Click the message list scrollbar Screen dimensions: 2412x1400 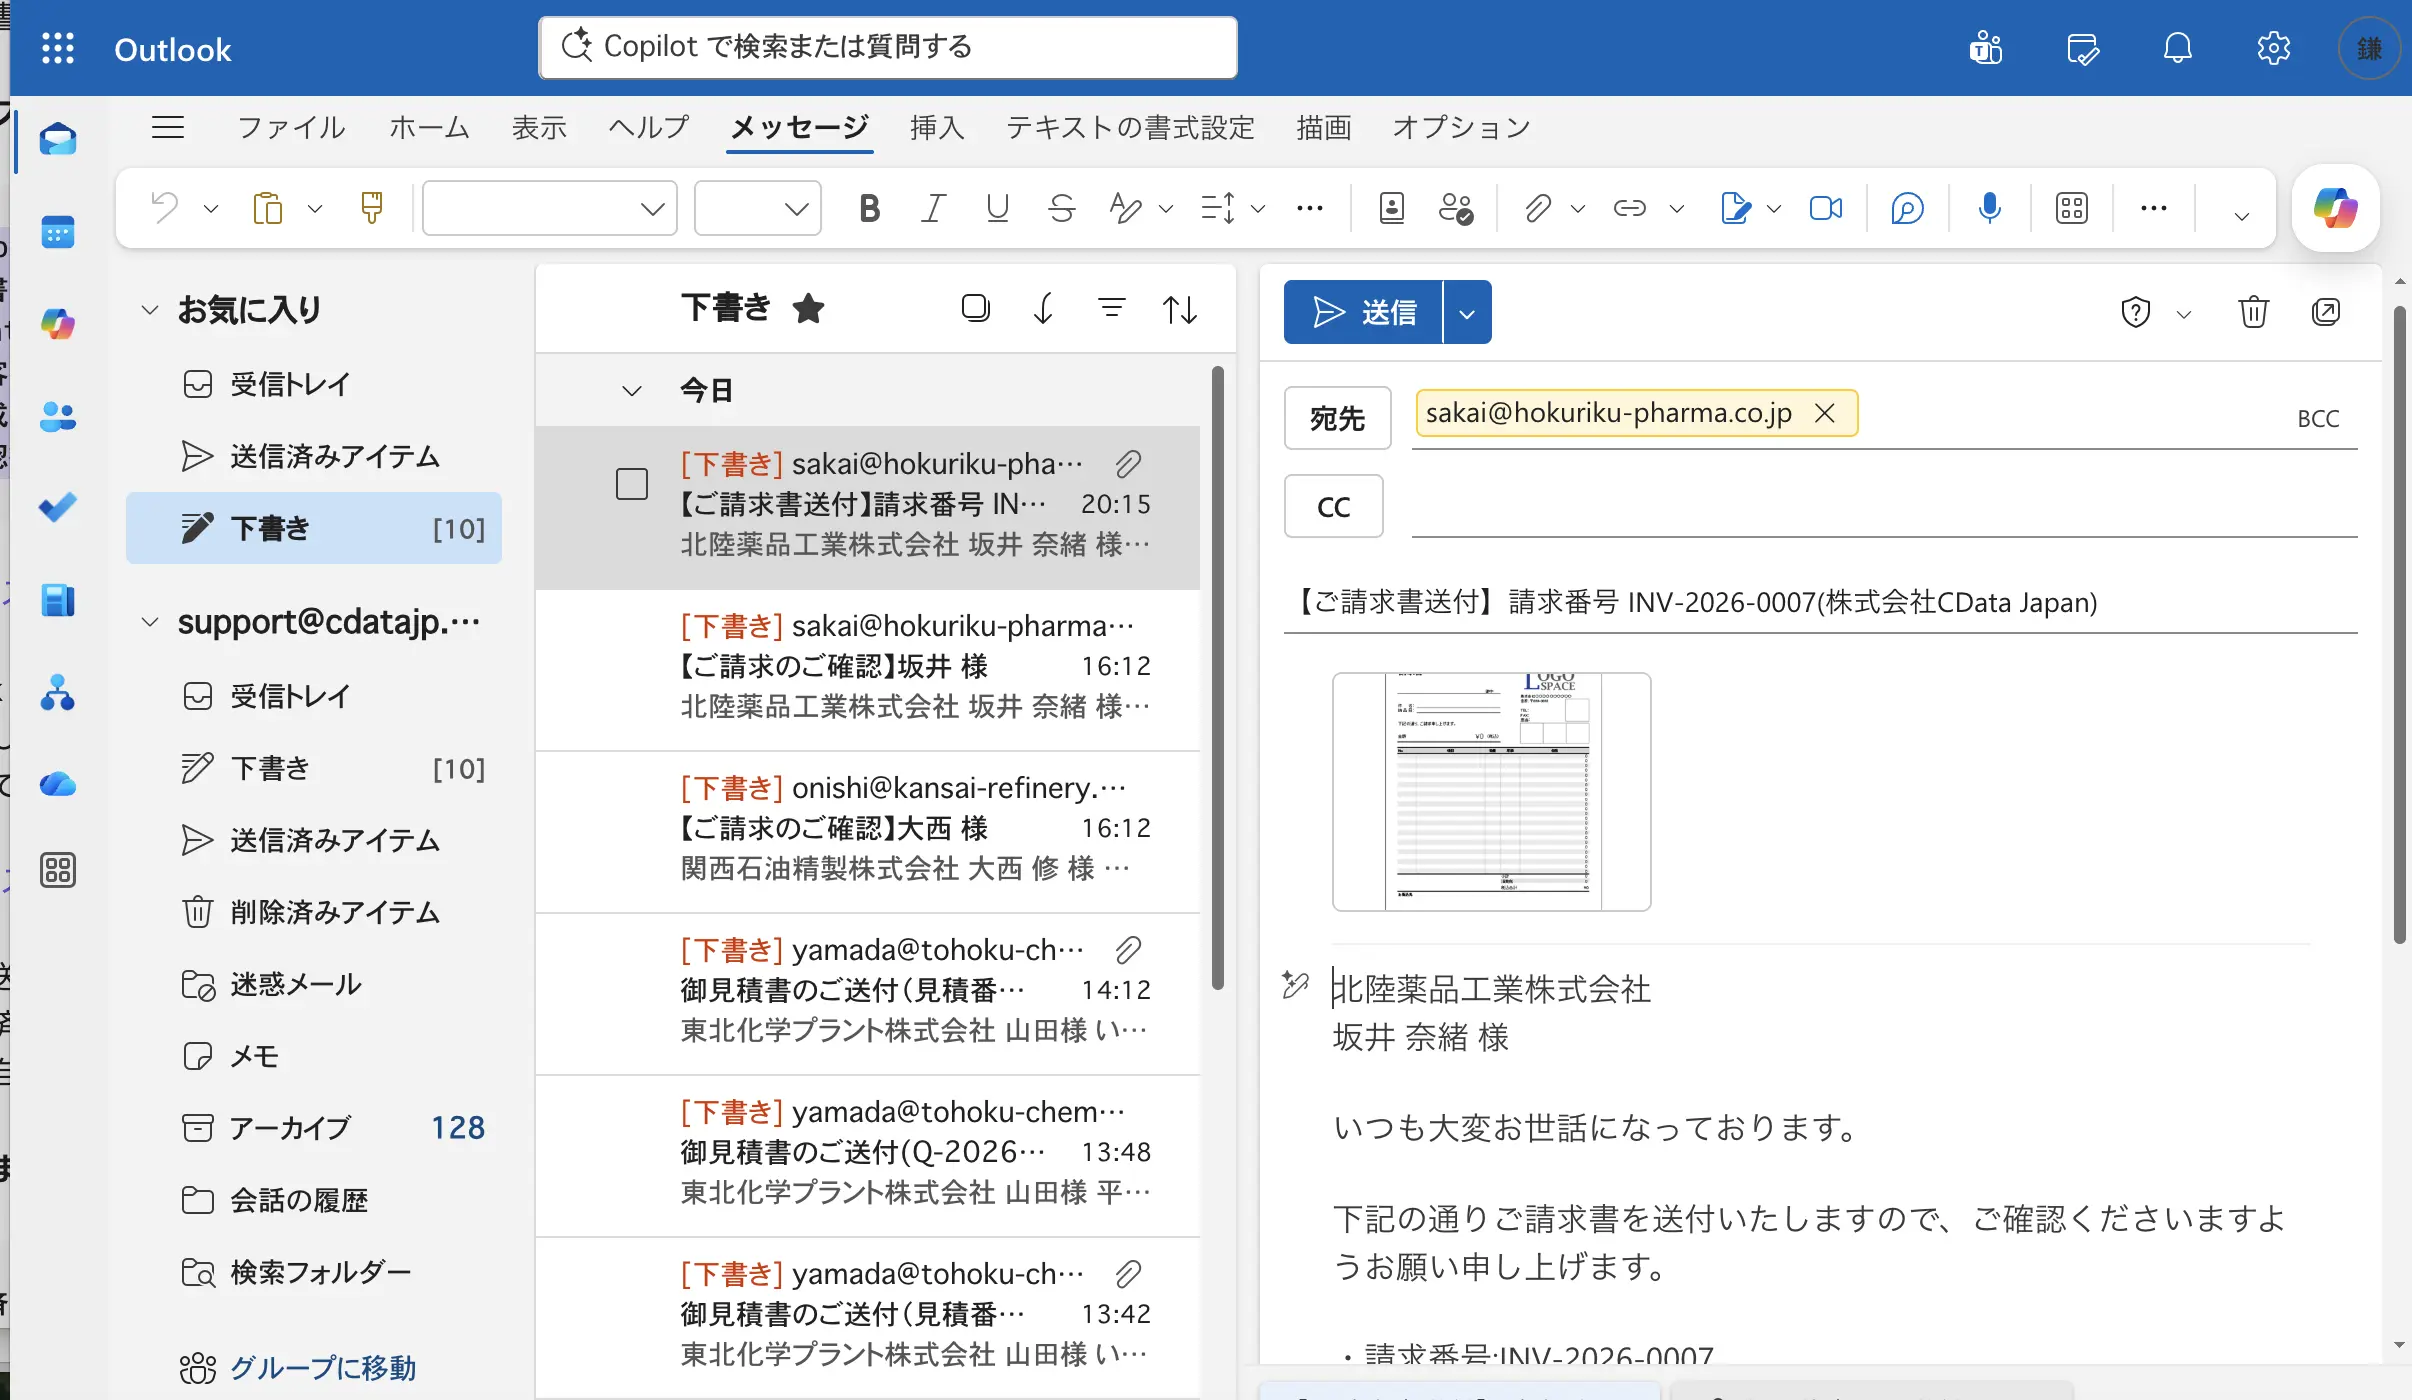(x=1217, y=678)
